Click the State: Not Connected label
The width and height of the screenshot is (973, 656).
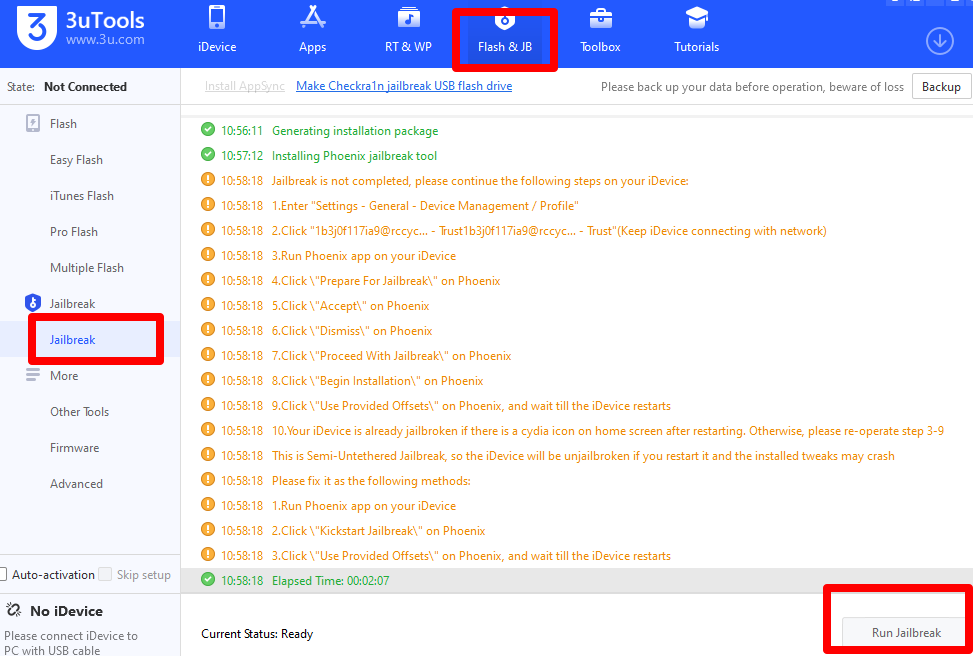click(67, 87)
